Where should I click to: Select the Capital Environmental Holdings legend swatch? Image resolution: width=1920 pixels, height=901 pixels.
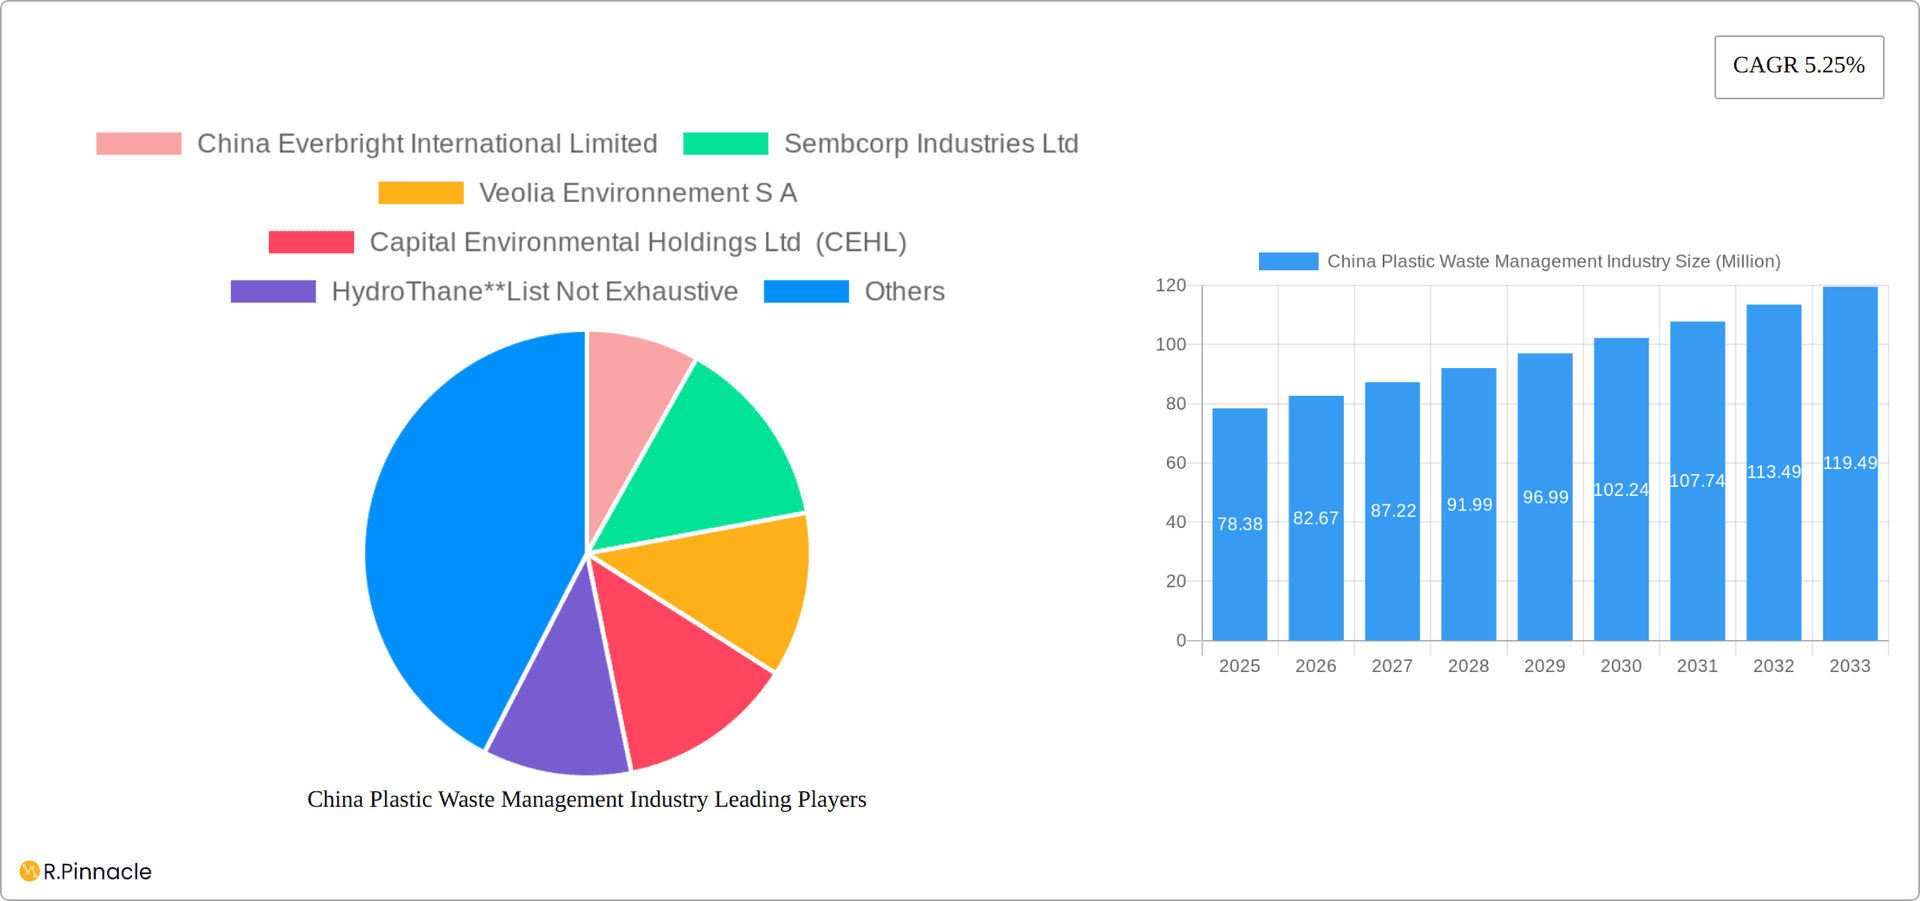311,241
